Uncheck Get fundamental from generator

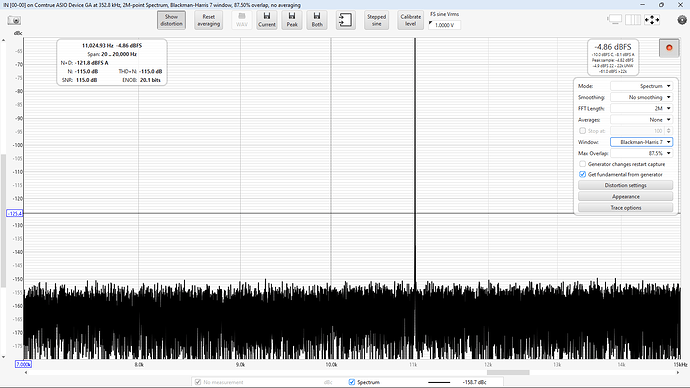click(x=583, y=175)
